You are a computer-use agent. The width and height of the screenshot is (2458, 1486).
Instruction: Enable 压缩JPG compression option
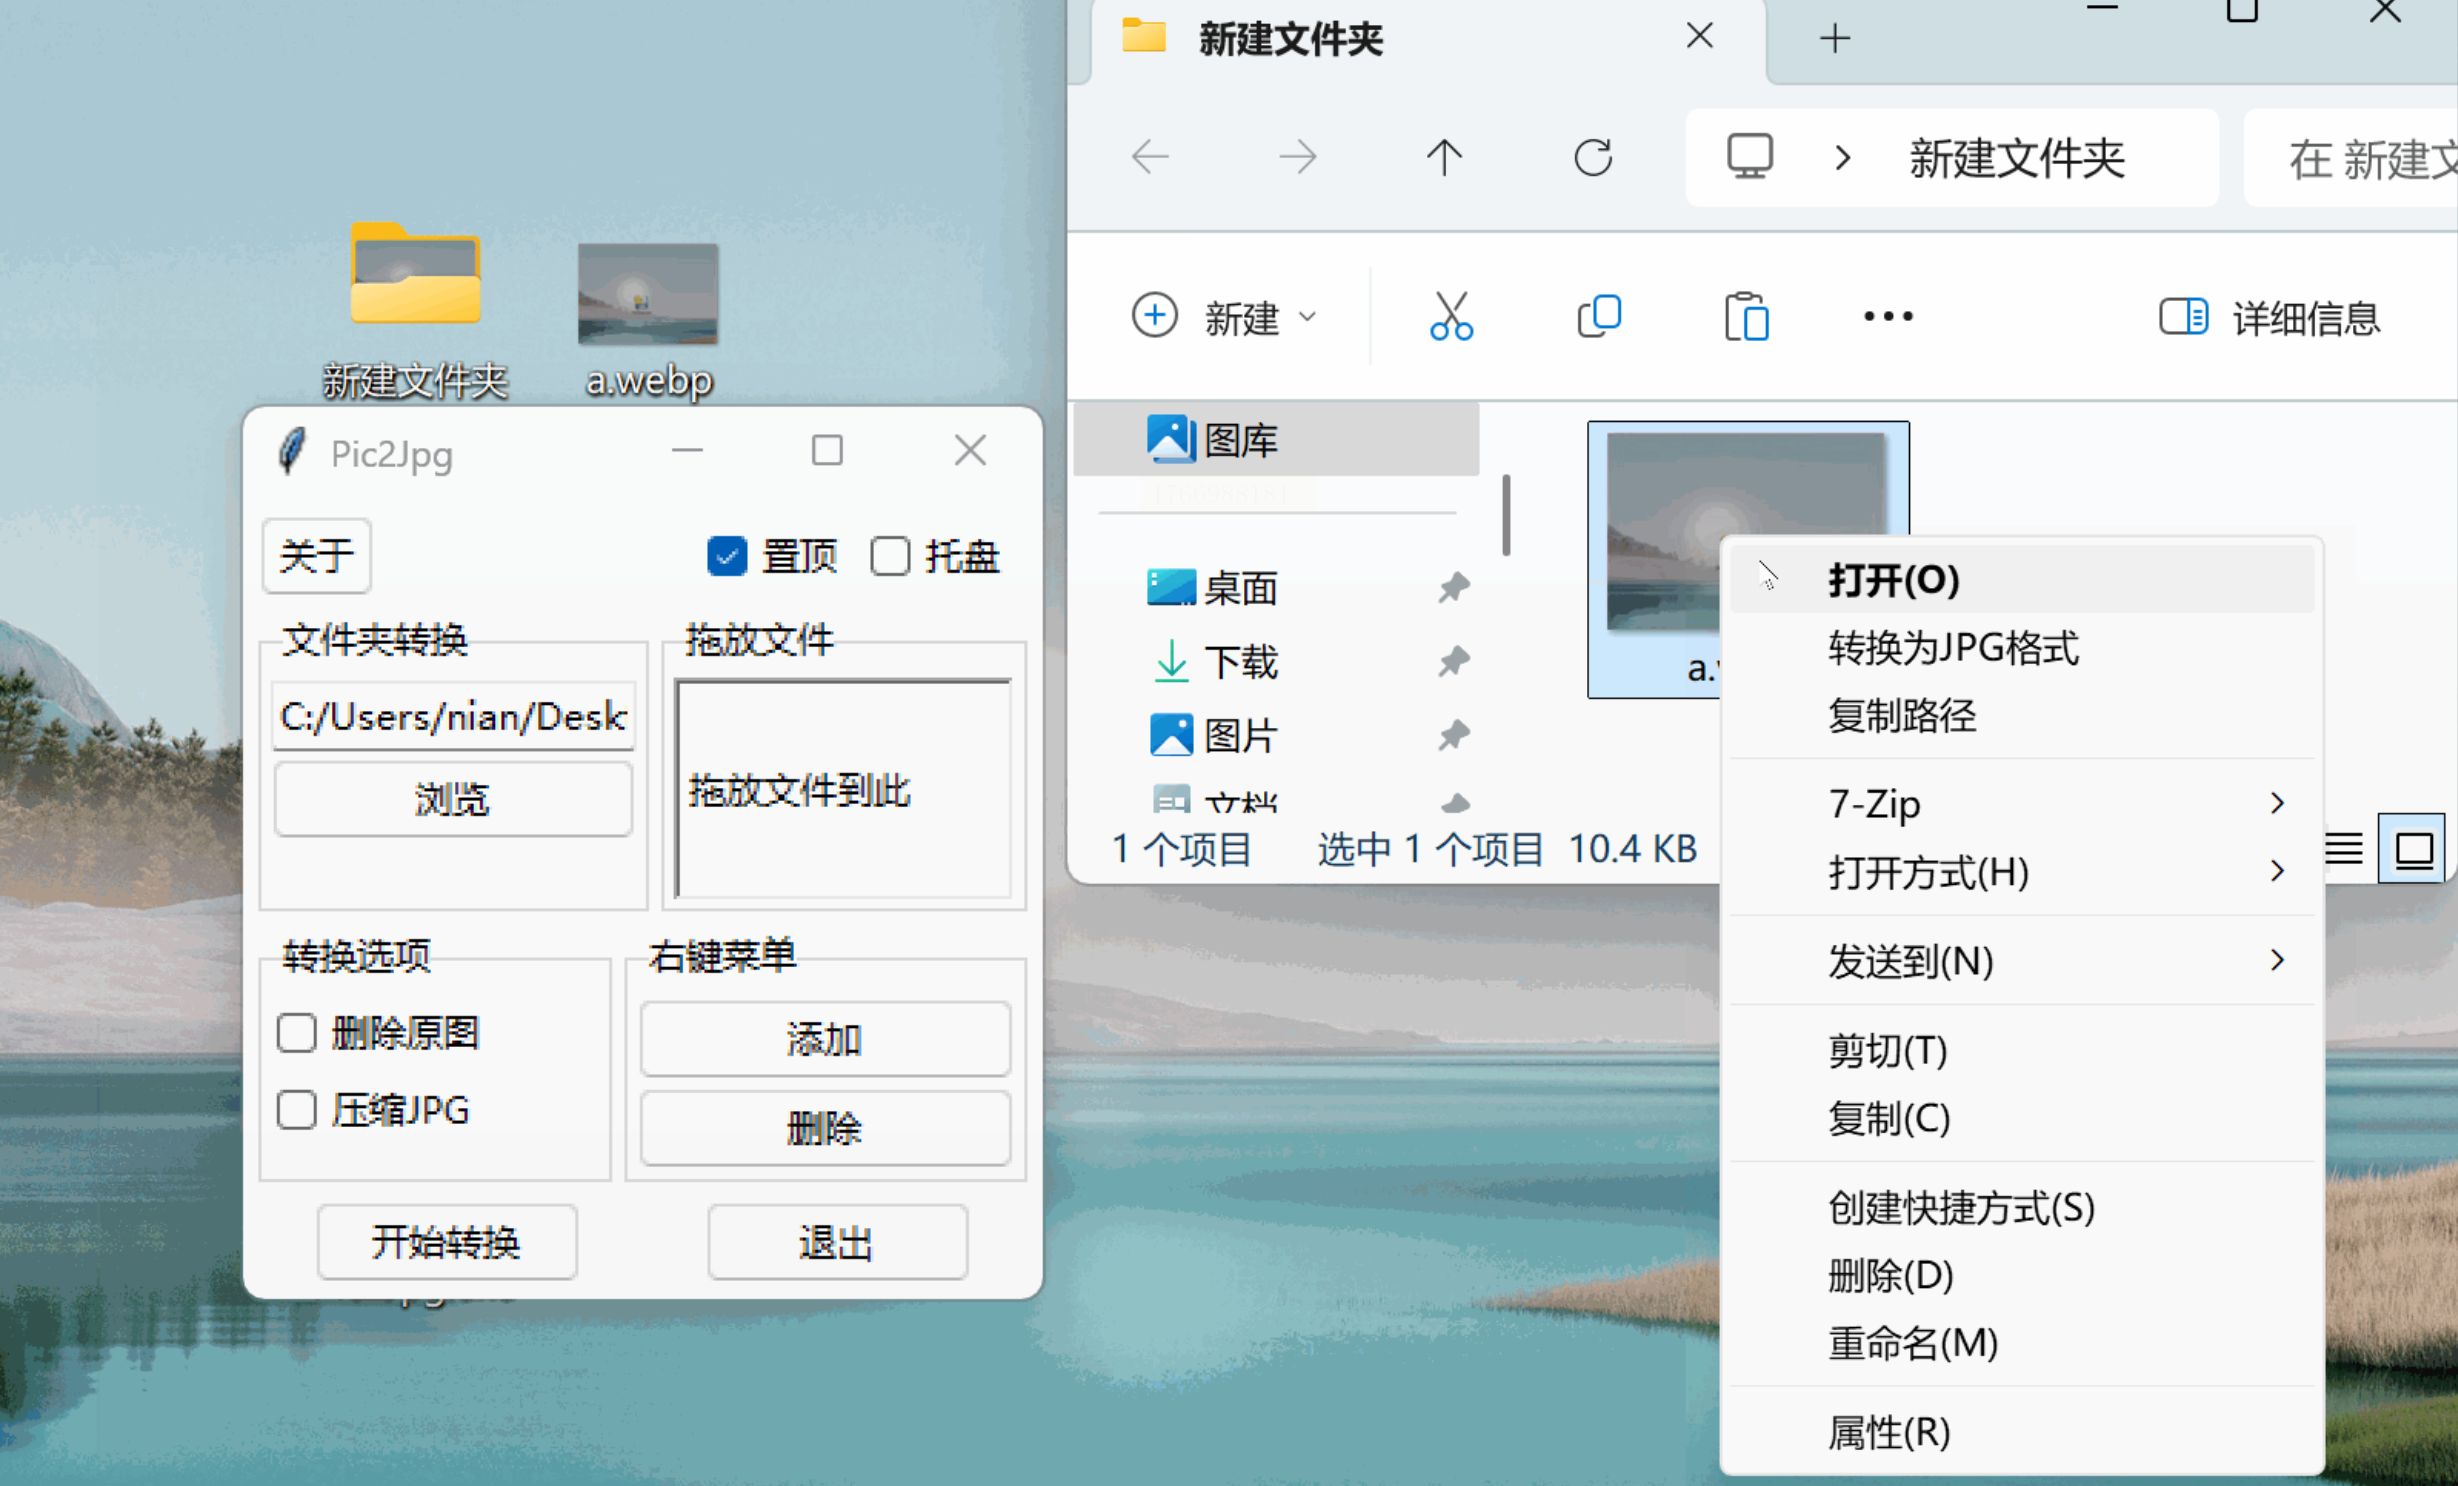pos(297,1110)
